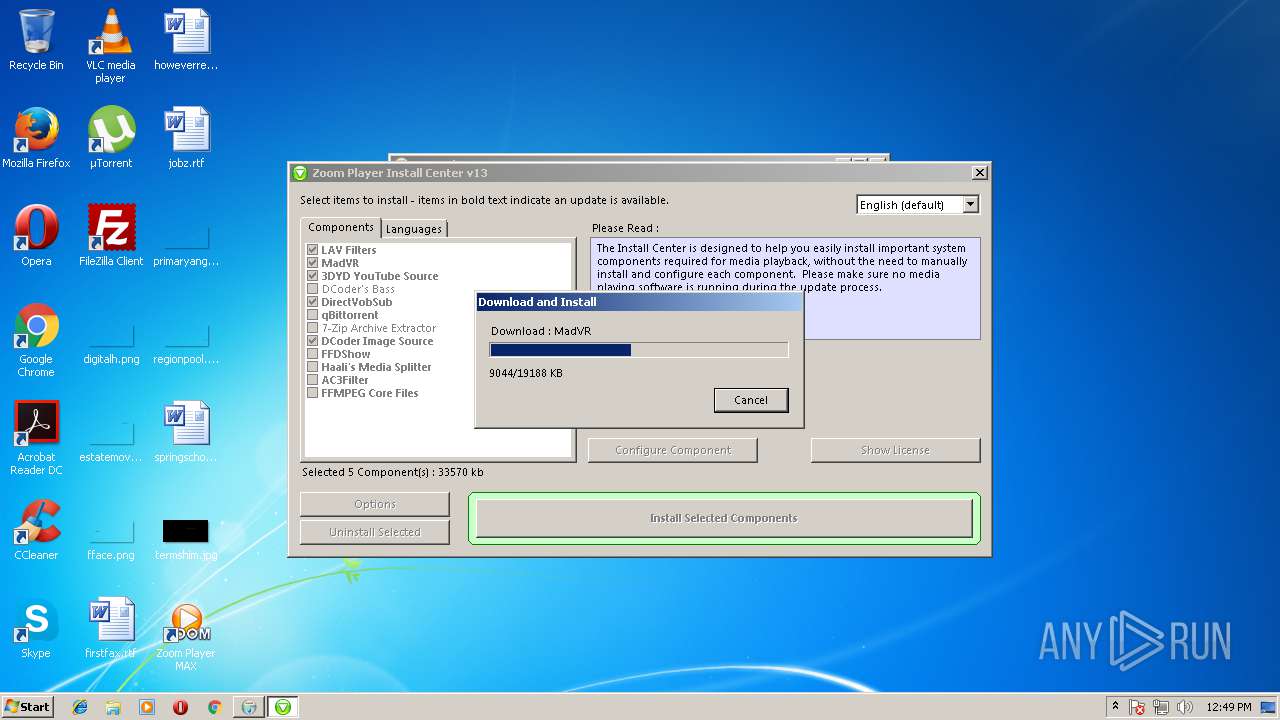The width and height of the screenshot is (1280, 720).
Task: Open Mozilla Firefox shortcut
Action: coord(36,138)
